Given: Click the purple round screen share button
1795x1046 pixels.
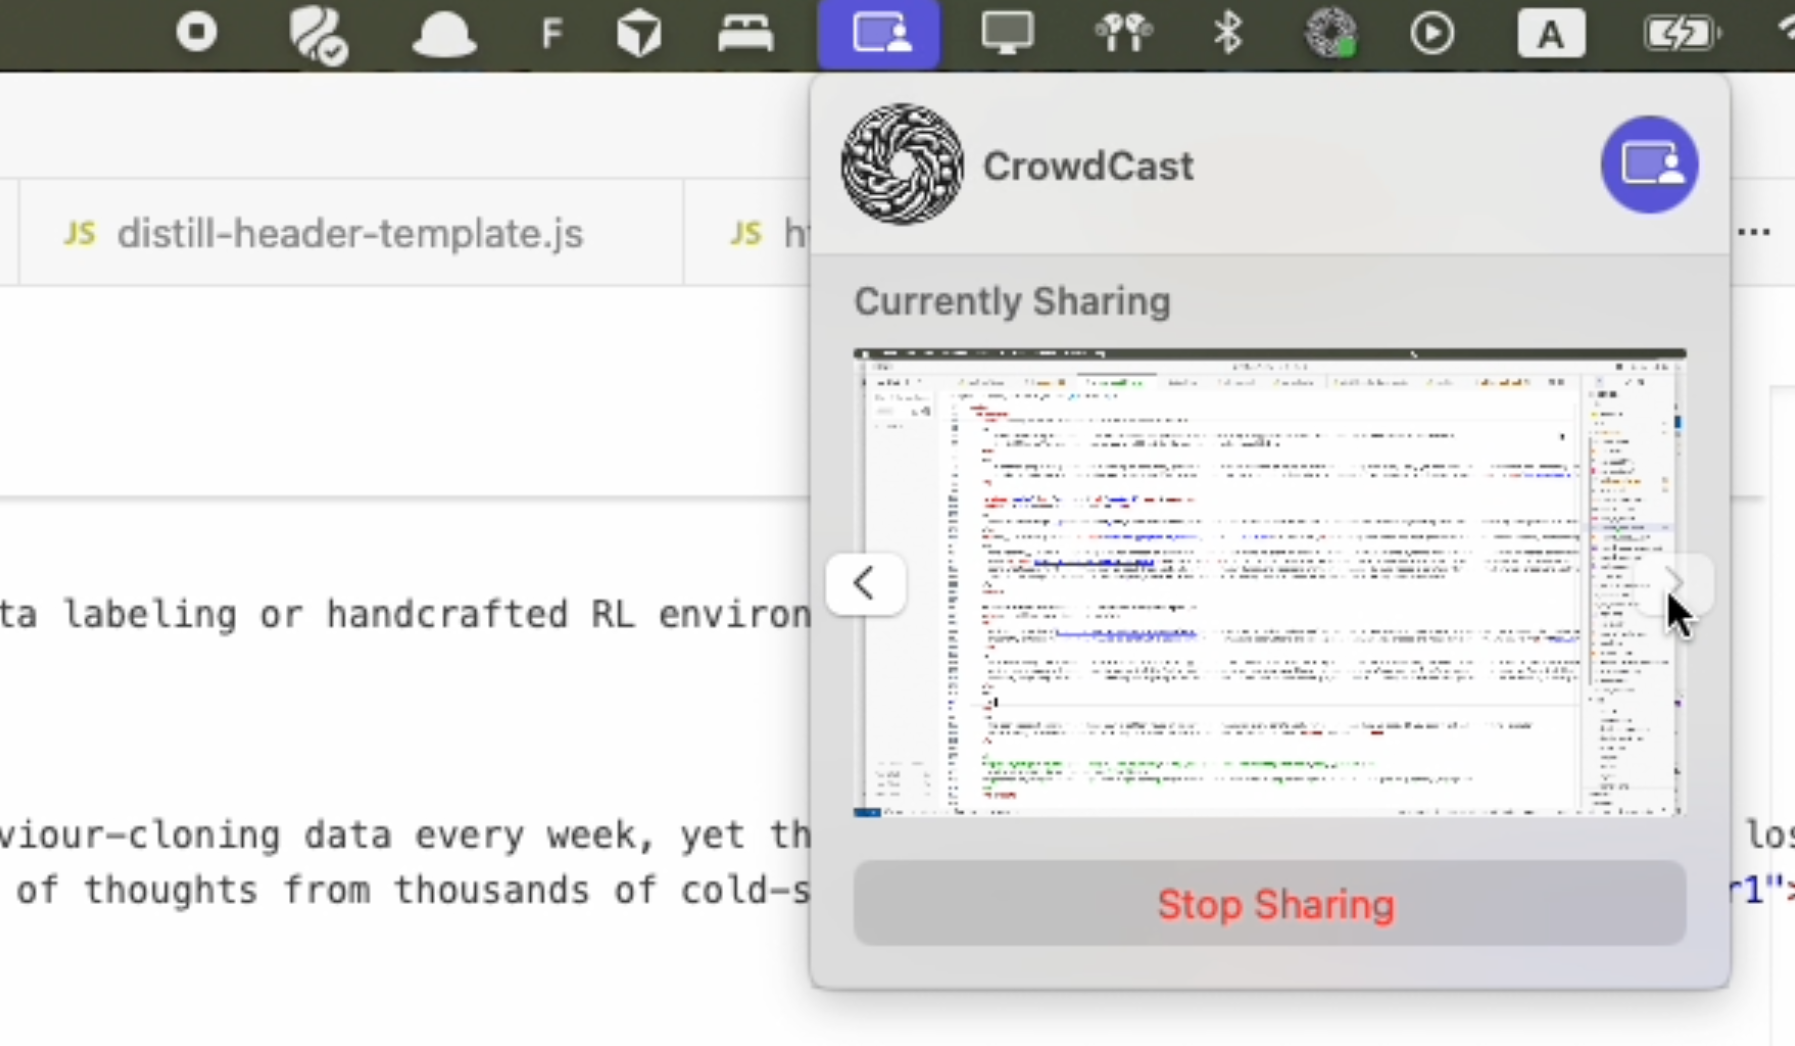Looking at the screenshot, I should coord(1649,165).
